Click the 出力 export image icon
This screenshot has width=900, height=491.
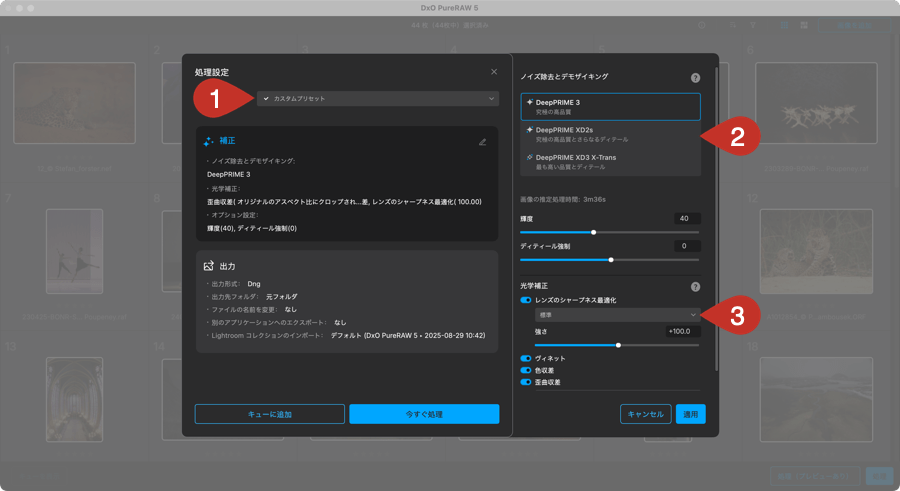pos(208,266)
